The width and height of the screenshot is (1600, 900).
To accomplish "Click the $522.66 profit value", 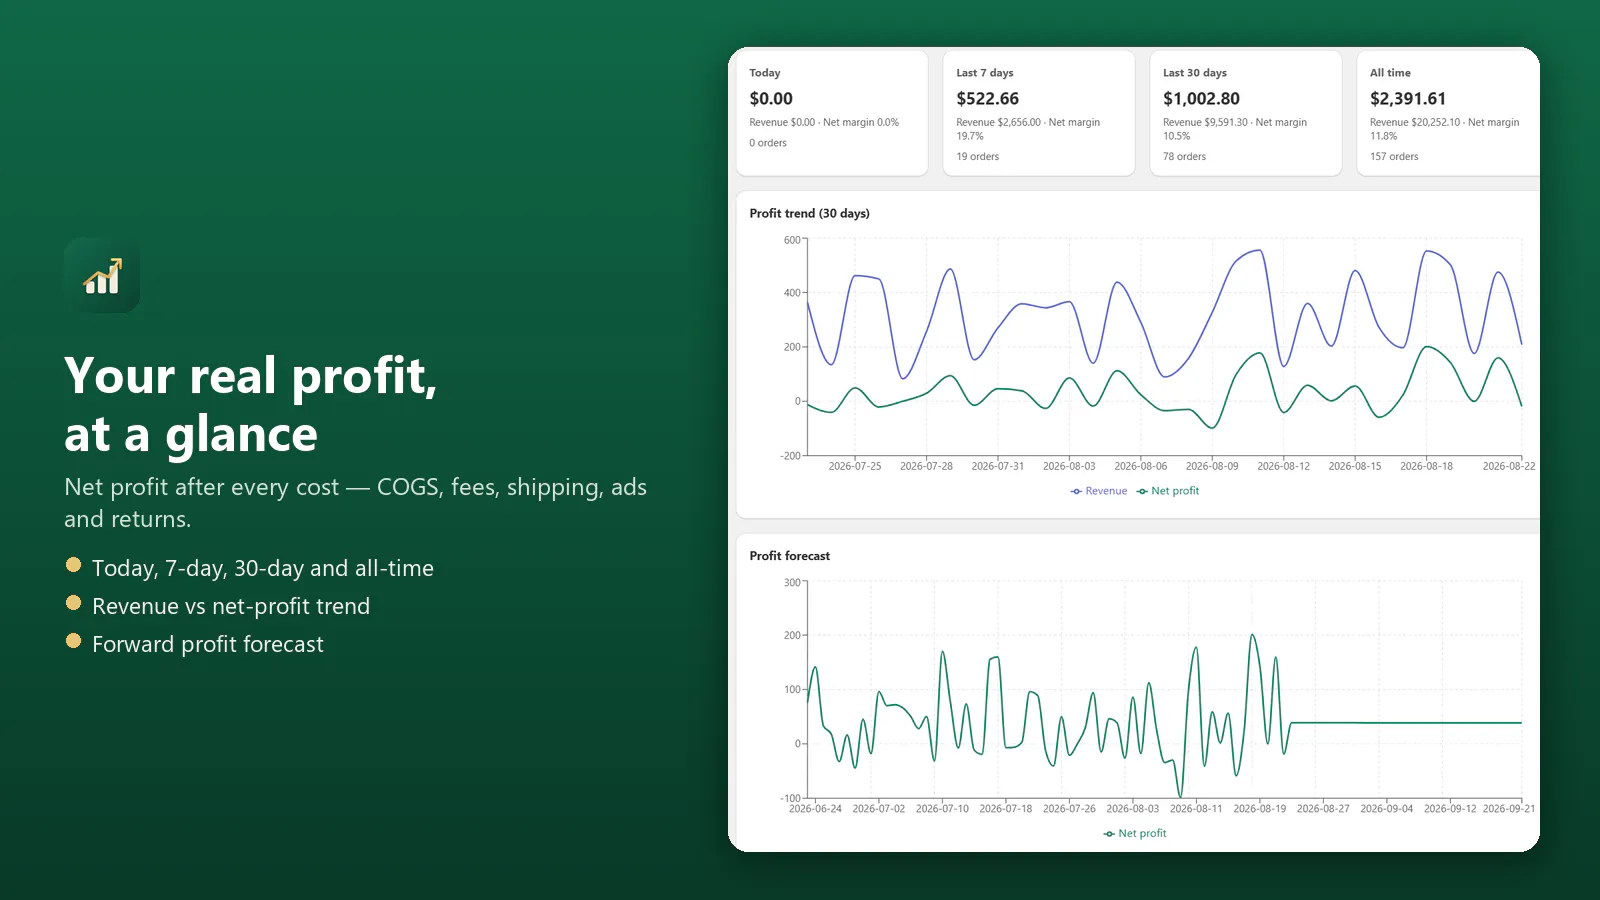I will (x=988, y=99).
